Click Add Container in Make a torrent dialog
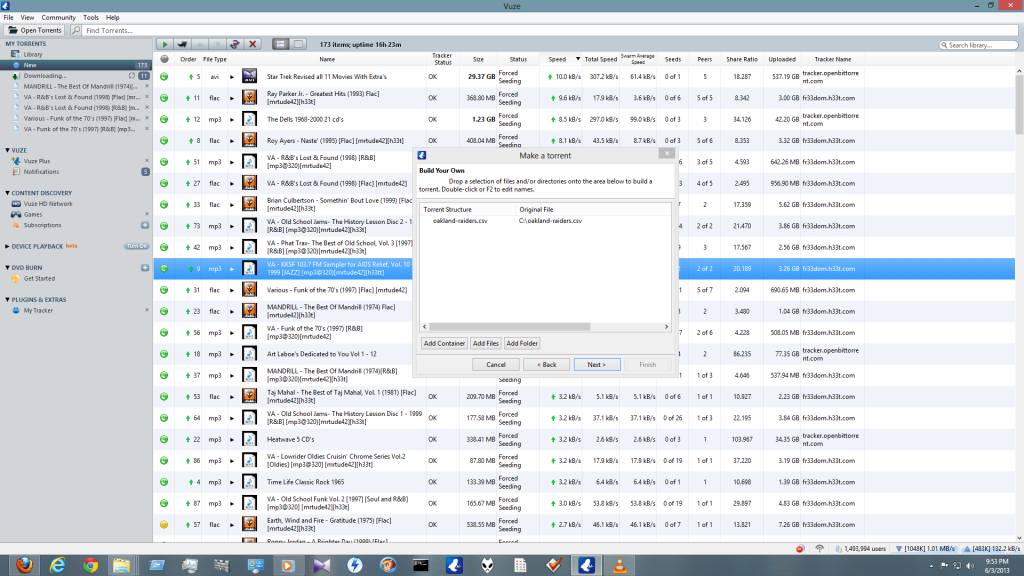This screenshot has width=1024, height=576. [x=444, y=344]
